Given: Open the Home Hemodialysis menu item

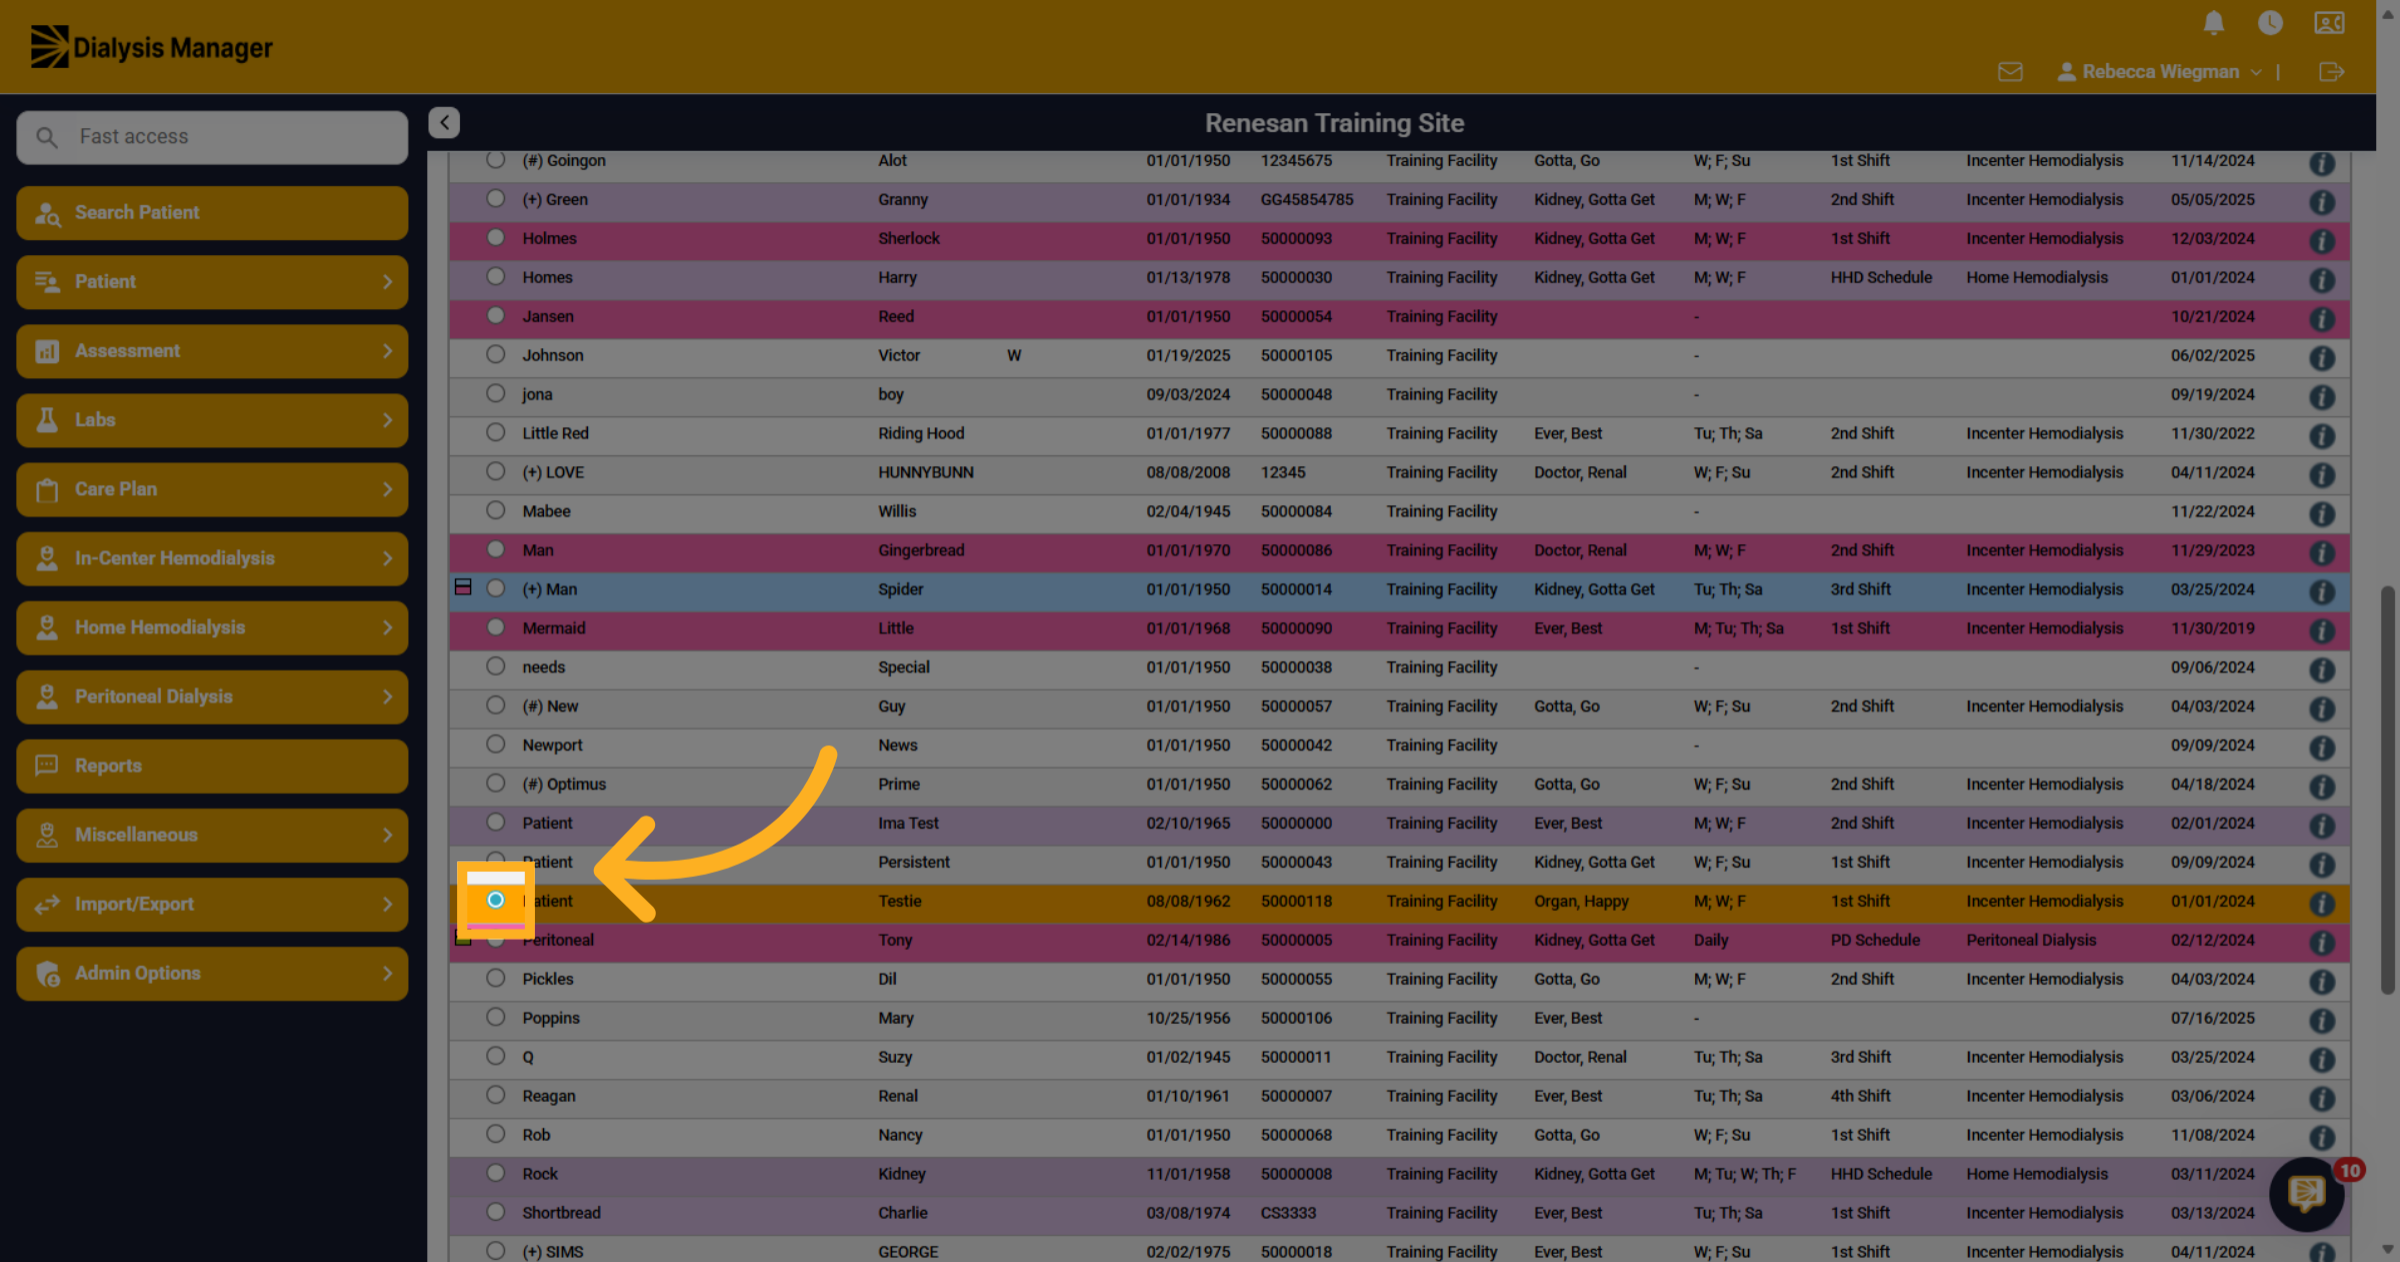Looking at the screenshot, I should click(x=212, y=627).
